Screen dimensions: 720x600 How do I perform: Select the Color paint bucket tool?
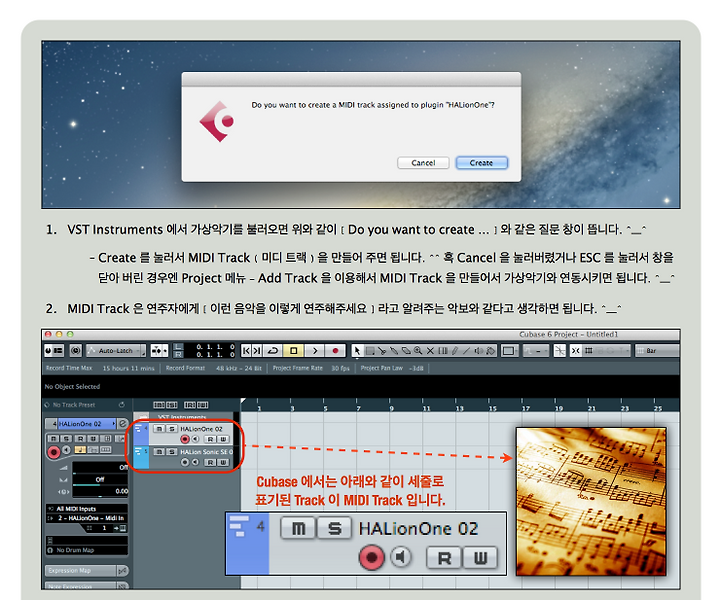click(491, 351)
